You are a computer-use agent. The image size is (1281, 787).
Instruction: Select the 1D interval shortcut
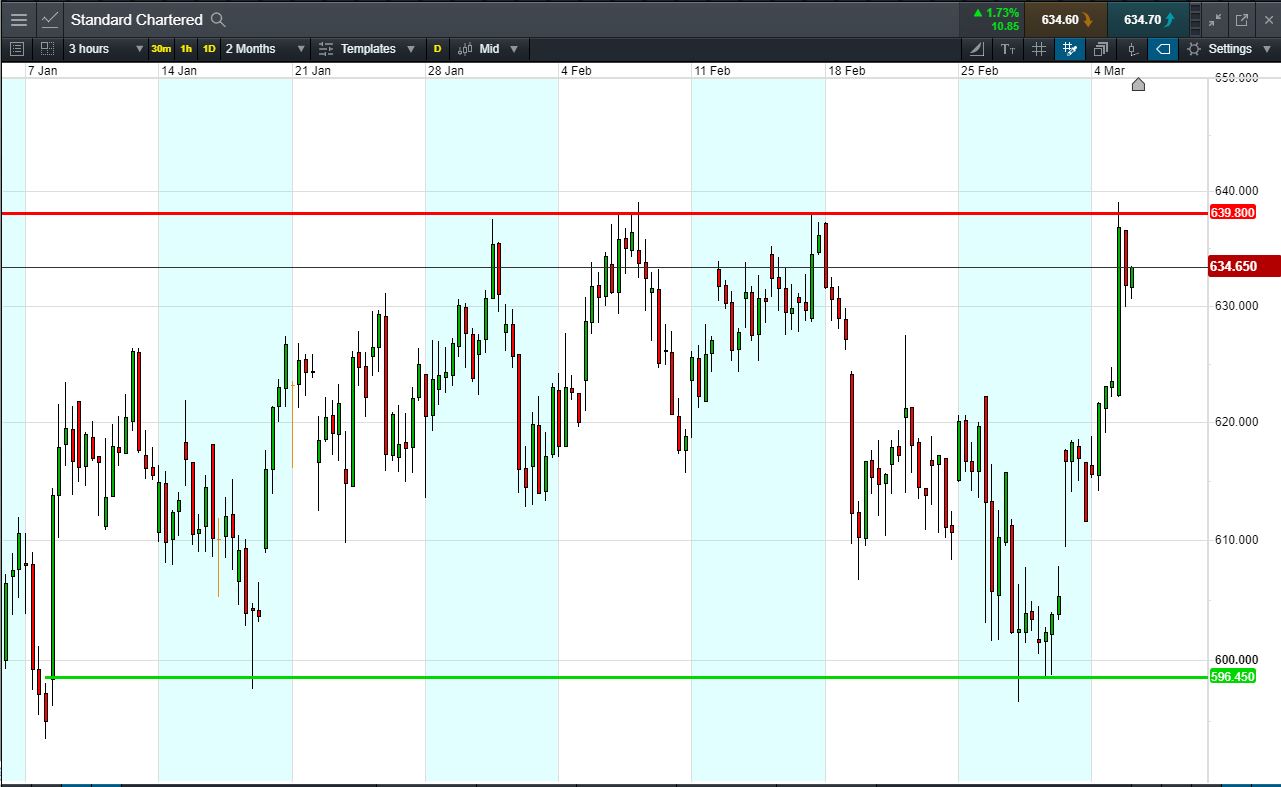[209, 48]
